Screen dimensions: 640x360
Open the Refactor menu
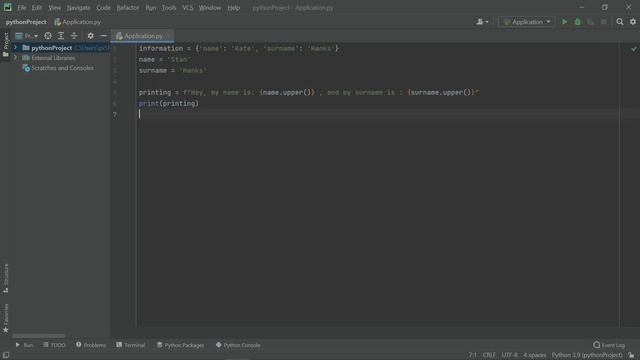[128, 8]
